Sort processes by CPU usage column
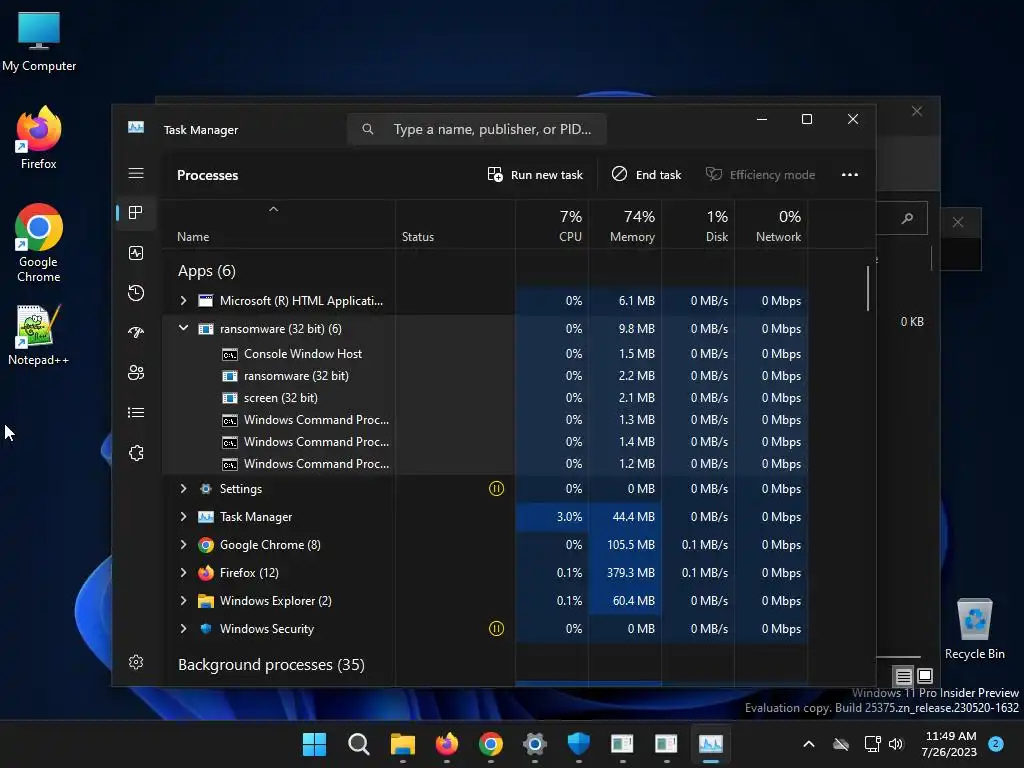The image size is (1024, 768). tap(552, 224)
